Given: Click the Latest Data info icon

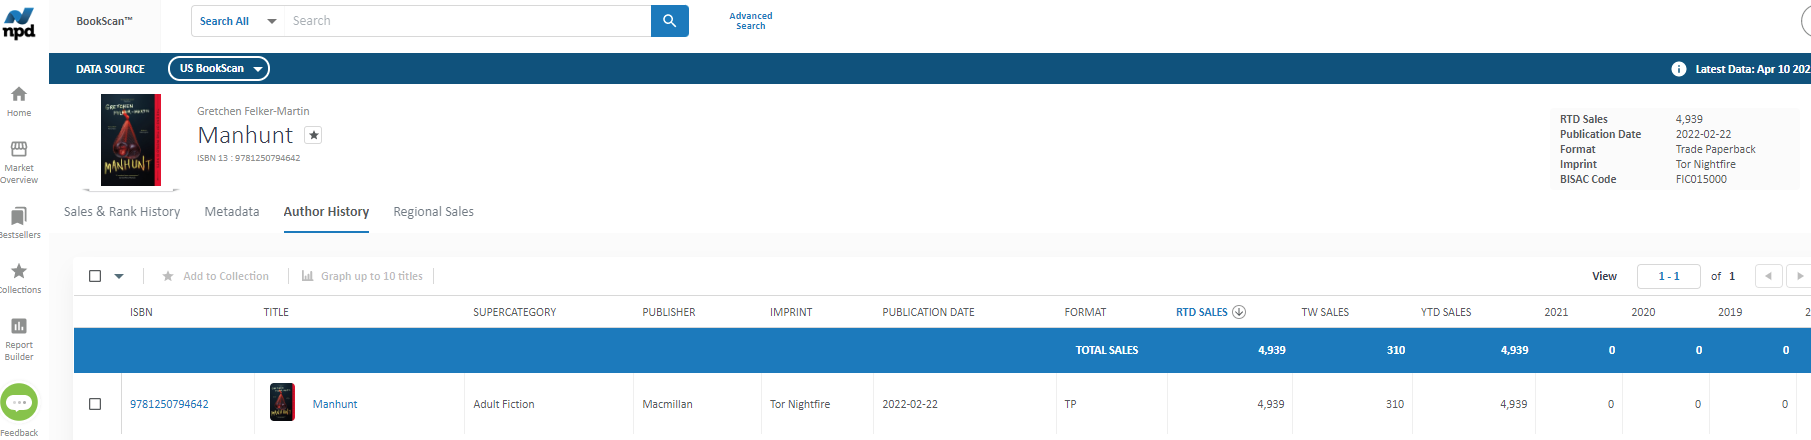Looking at the screenshot, I should [x=1679, y=69].
